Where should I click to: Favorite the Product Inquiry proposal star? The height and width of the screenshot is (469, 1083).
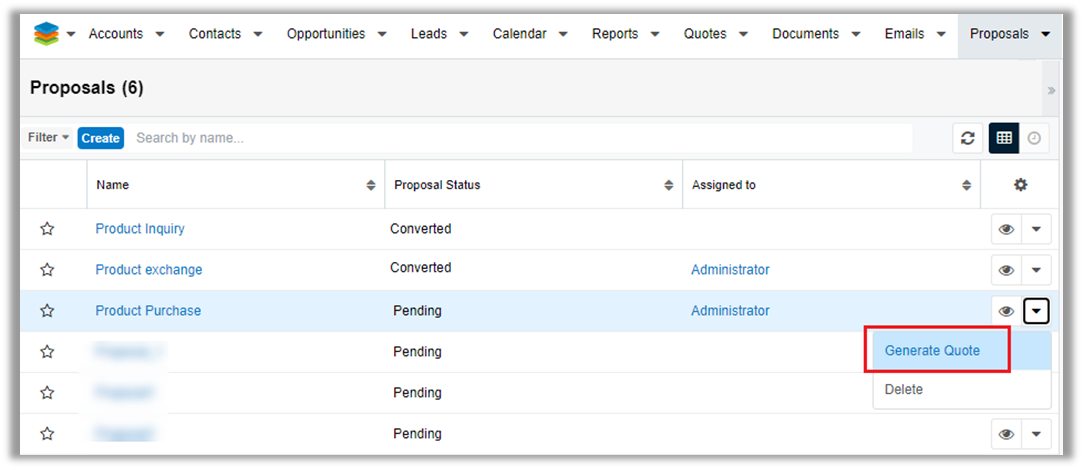pos(47,229)
